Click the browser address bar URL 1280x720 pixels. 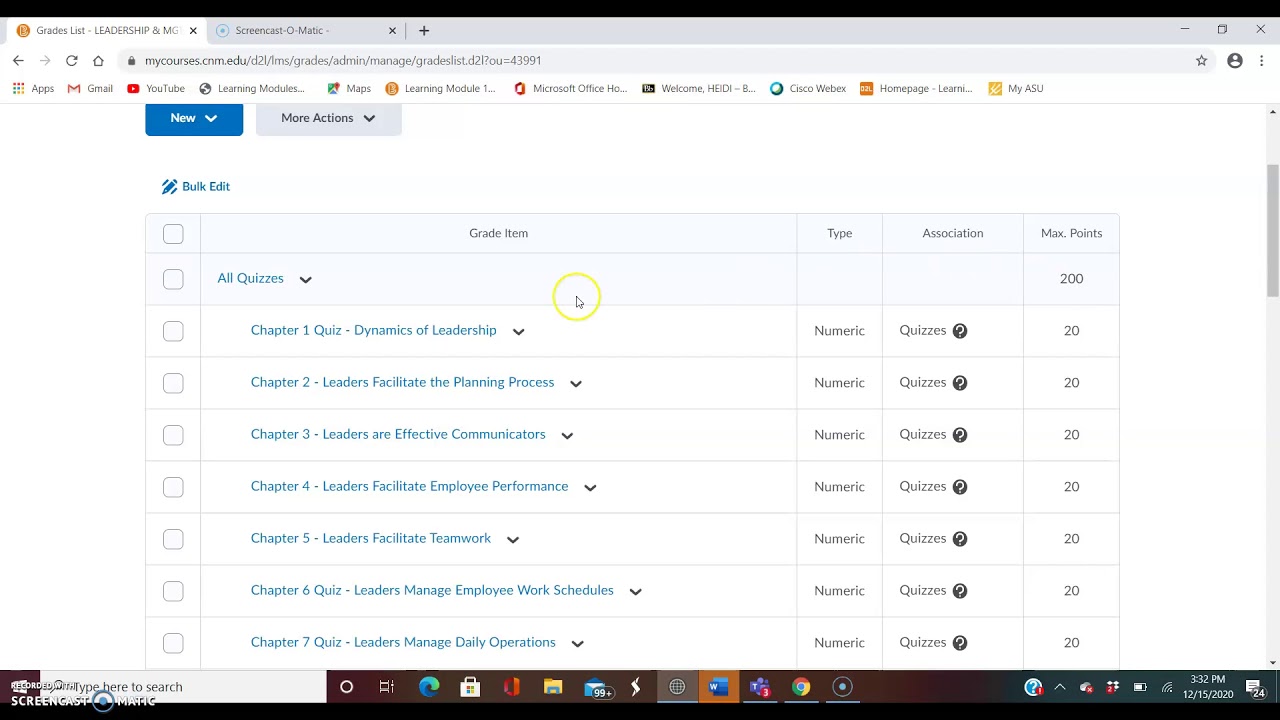tap(343, 60)
